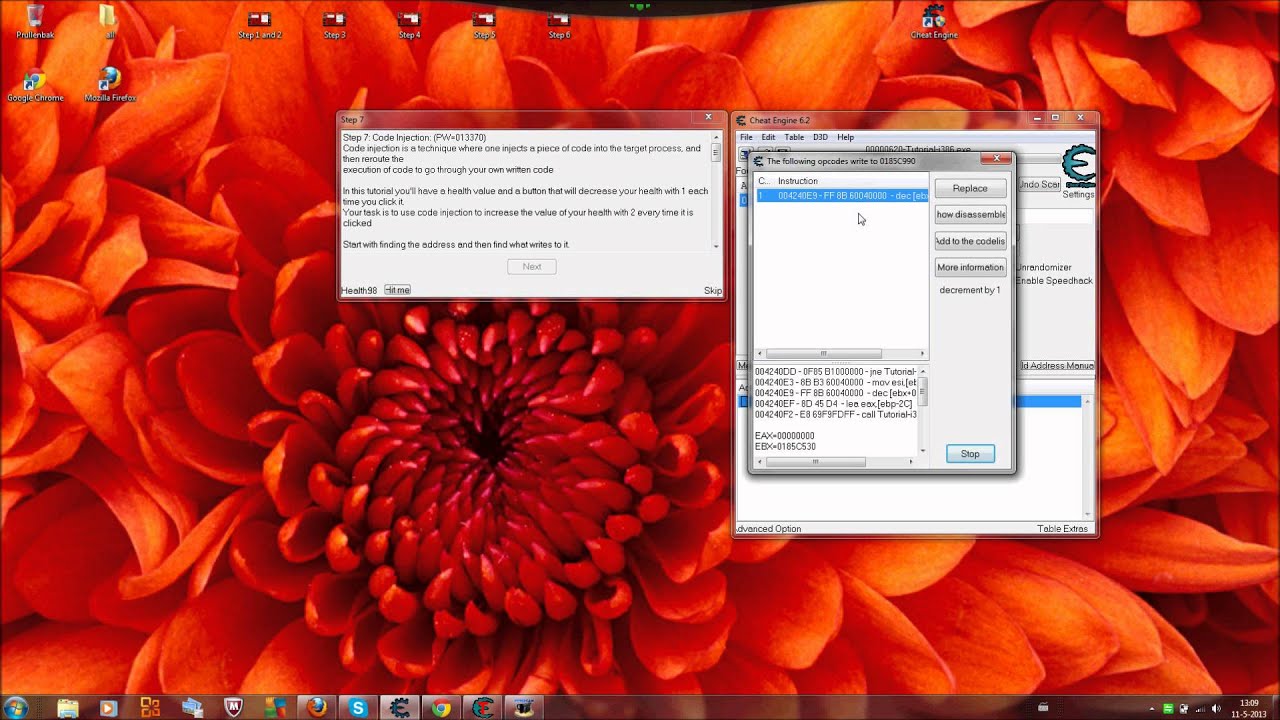Screen dimensions: 1280x720
Task: Open the D3D menu in Cheat Engine
Action: coord(820,137)
